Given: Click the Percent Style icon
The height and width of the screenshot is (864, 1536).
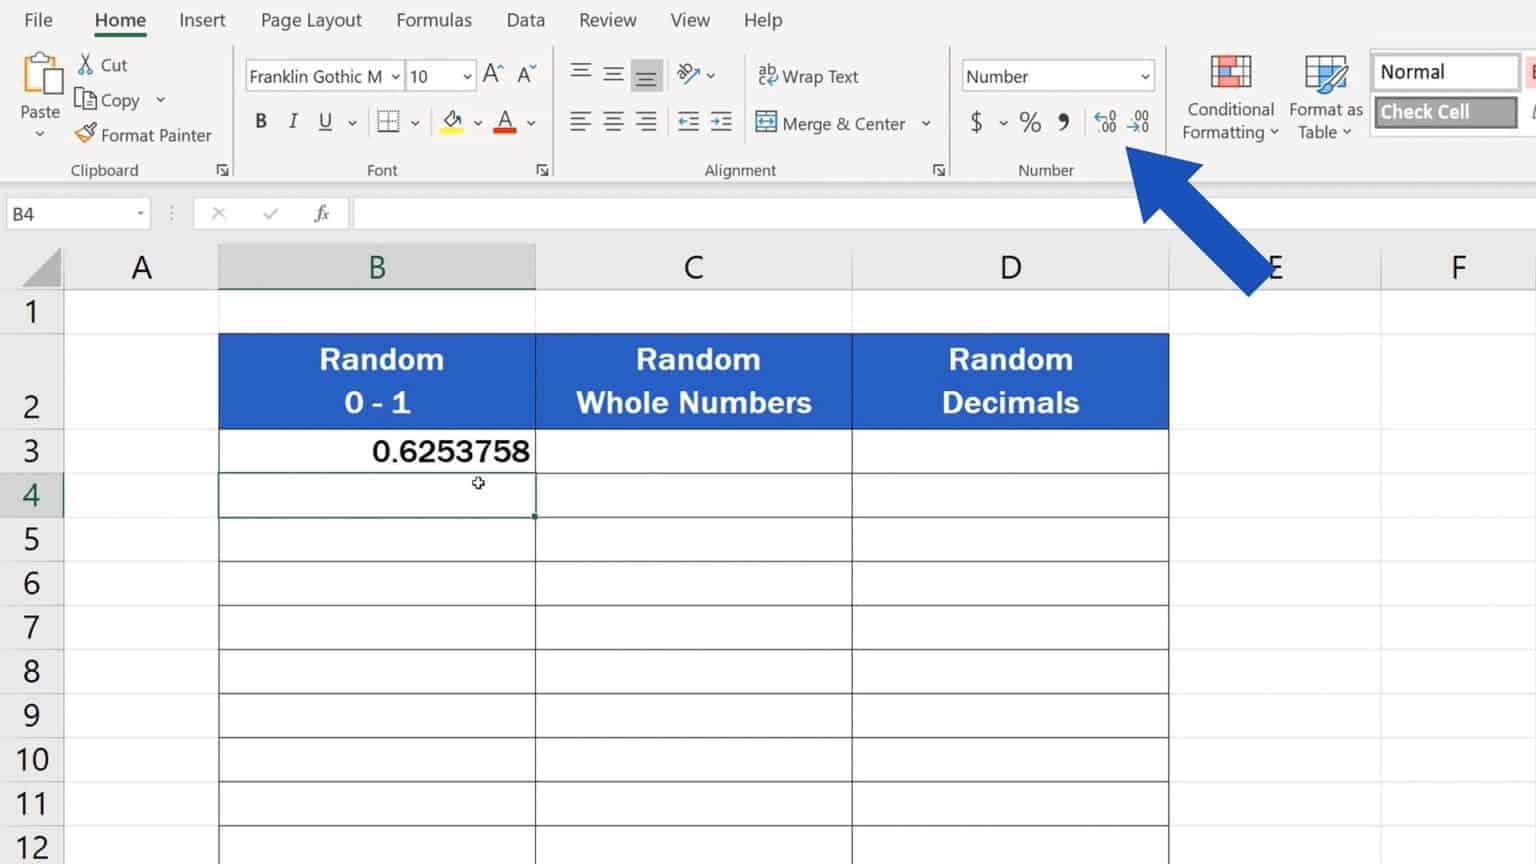Looking at the screenshot, I should (x=1030, y=122).
